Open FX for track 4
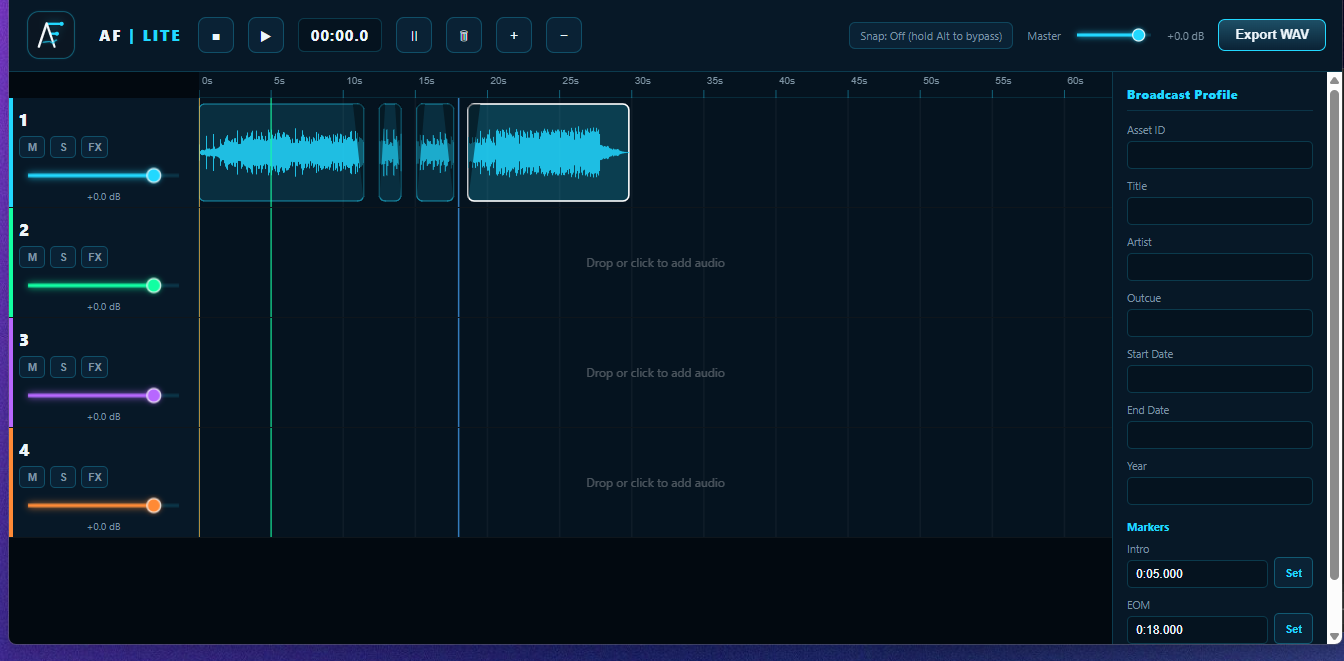Image resolution: width=1344 pixels, height=661 pixels. pyautogui.click(x=95, y=477)
